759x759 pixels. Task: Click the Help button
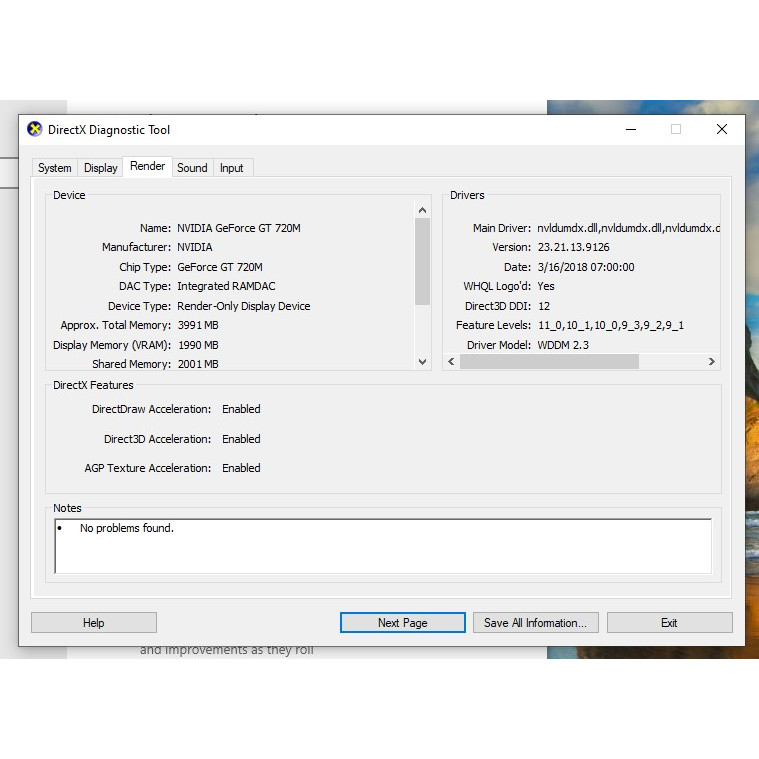(94, 622)
